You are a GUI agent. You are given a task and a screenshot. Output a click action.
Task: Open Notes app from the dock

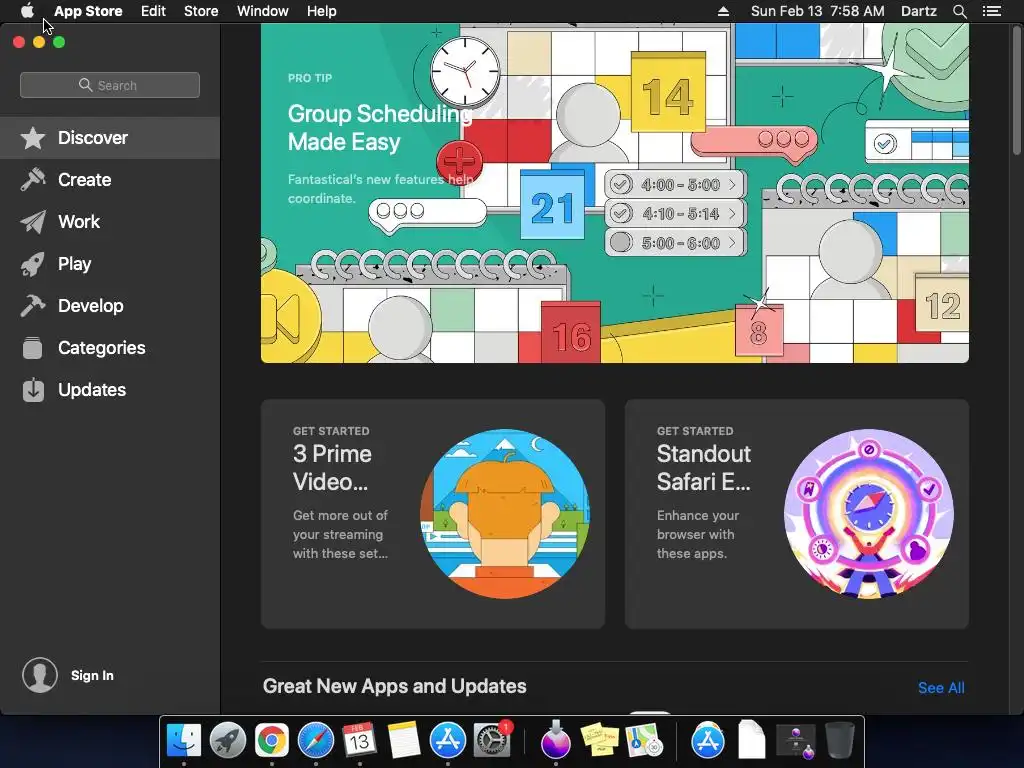point(404,740)
